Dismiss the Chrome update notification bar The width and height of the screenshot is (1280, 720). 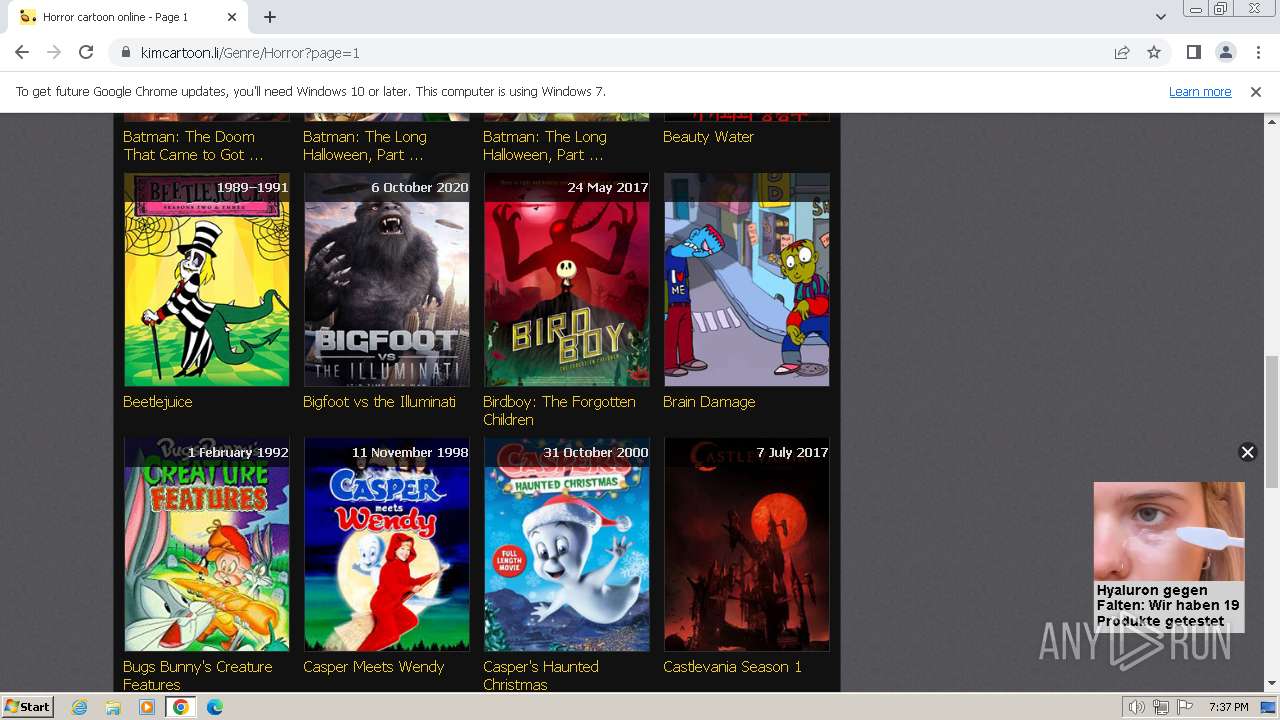click(x=1256, y=91)
